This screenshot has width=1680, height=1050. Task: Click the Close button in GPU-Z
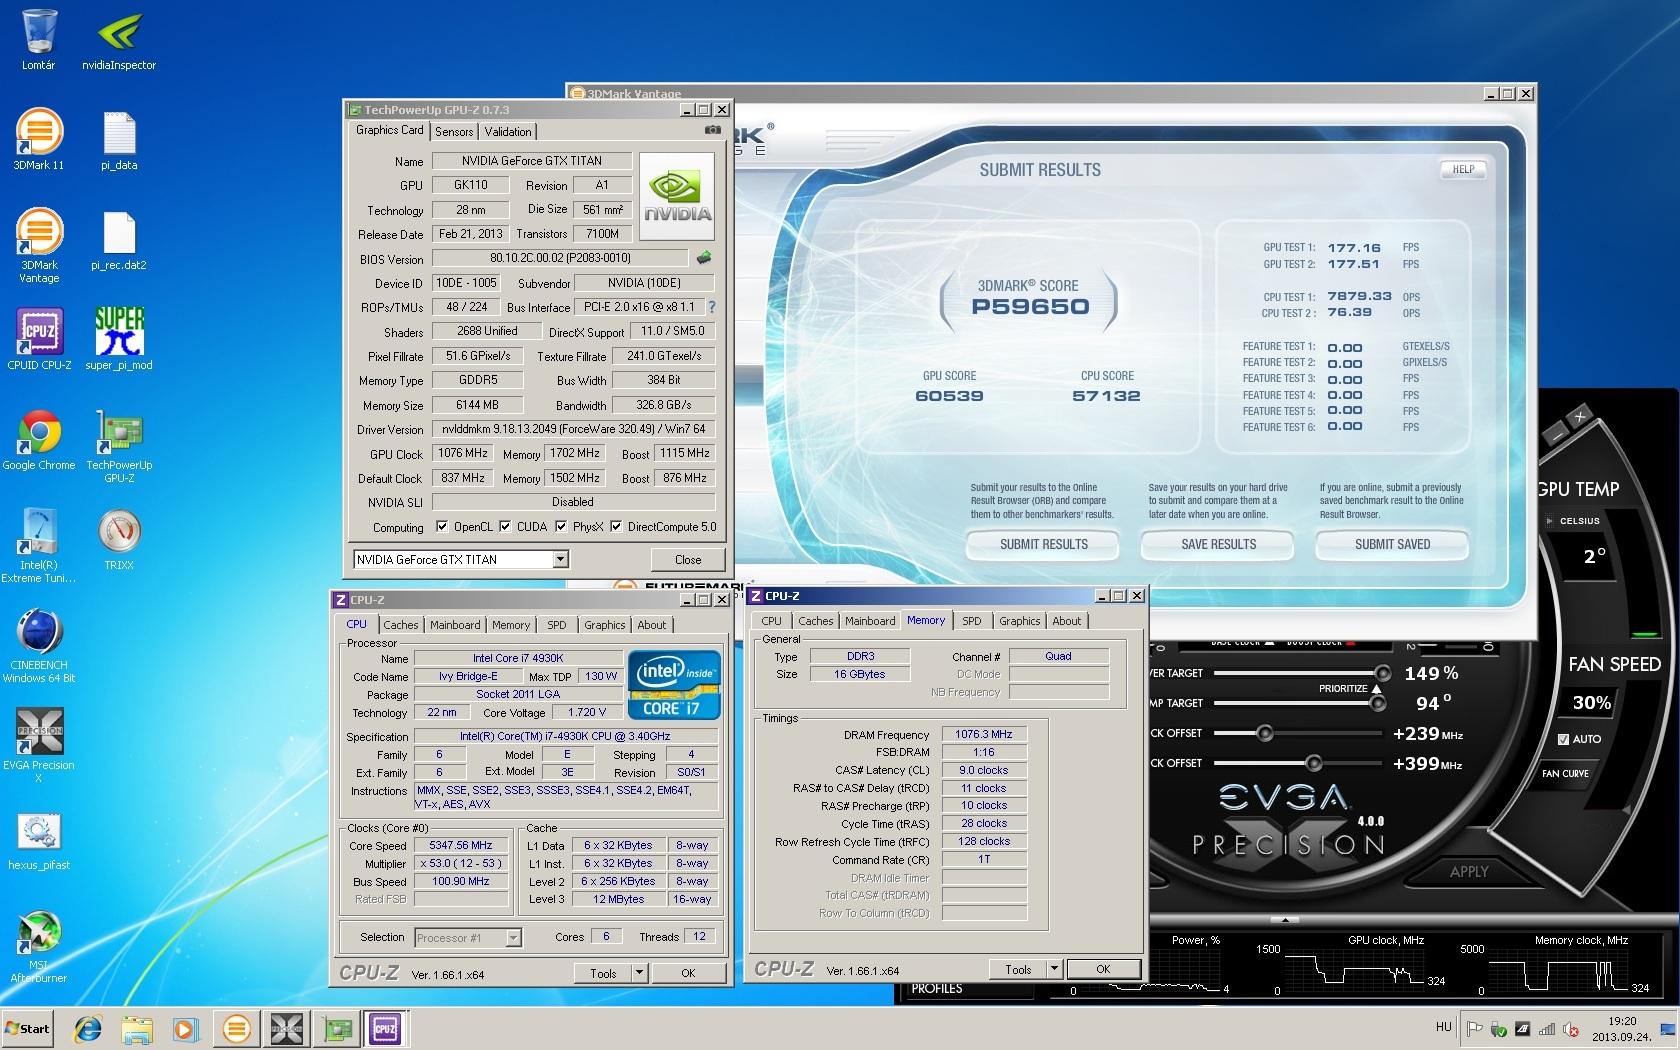(688, 559)
